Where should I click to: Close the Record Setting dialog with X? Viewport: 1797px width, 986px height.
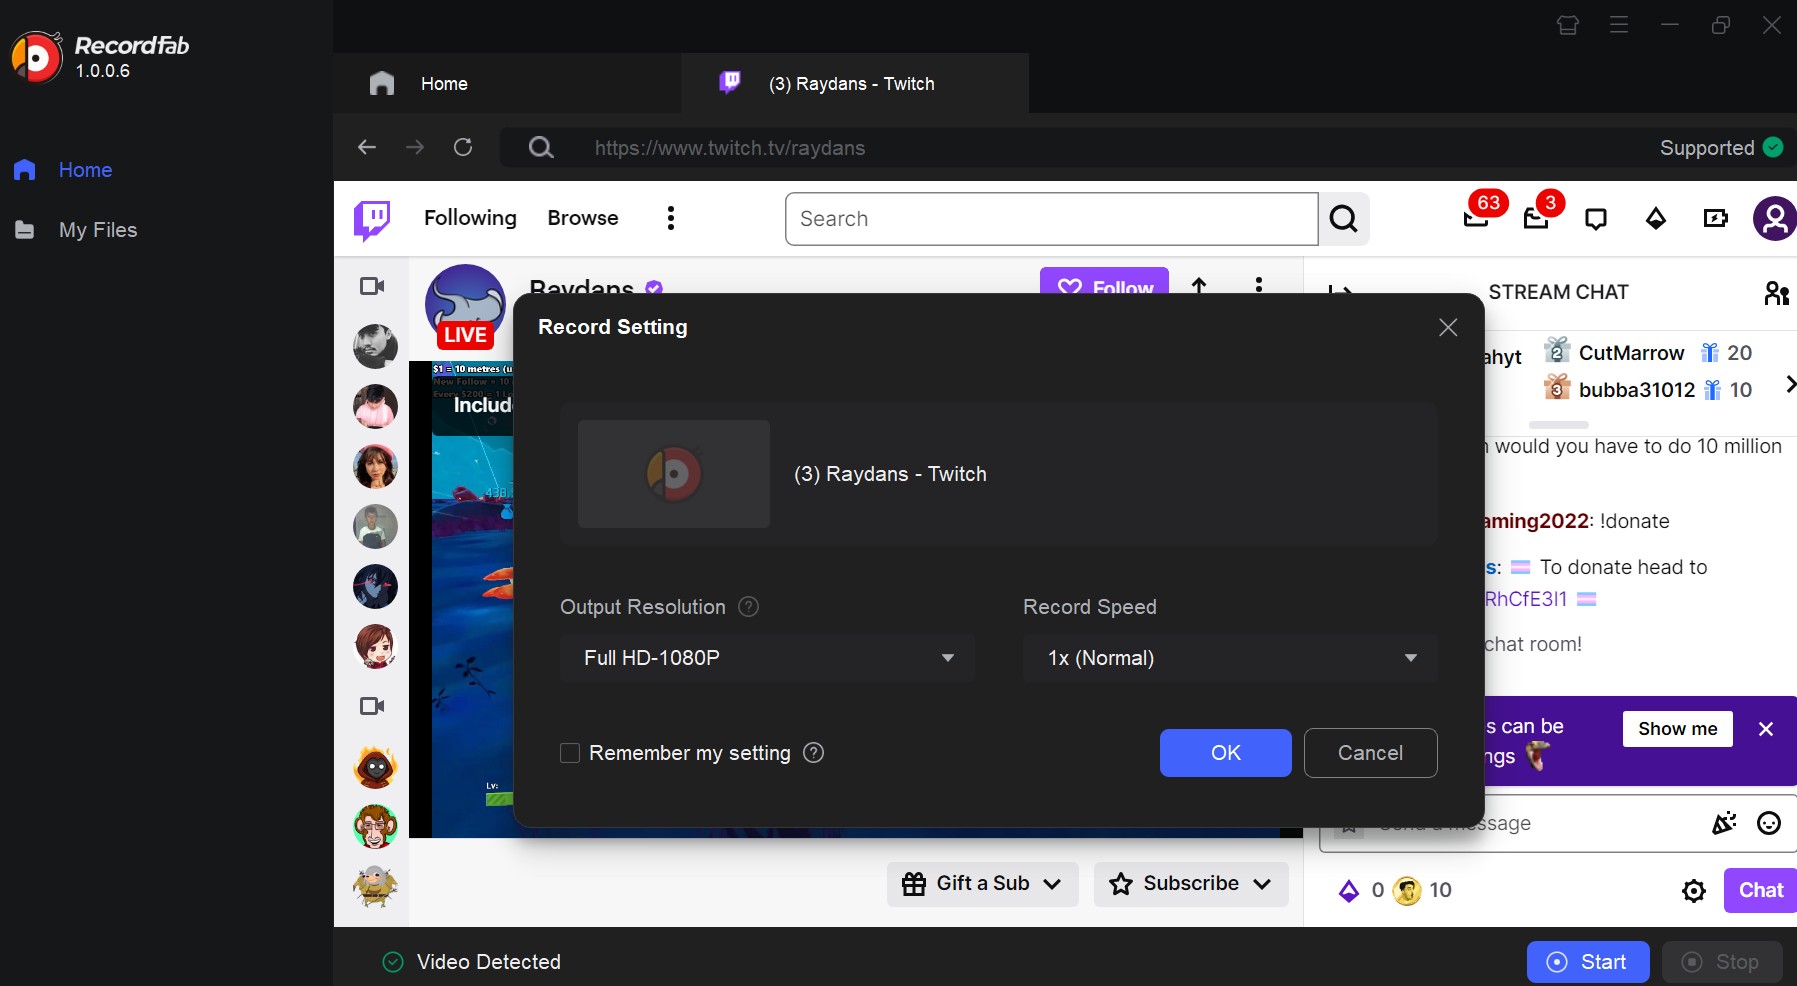point(1448,327)
